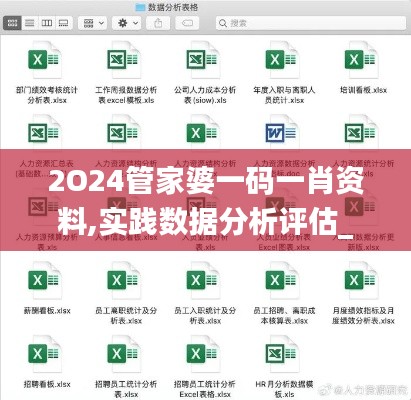Open the gear action menu dropdown

coord(128,23)
